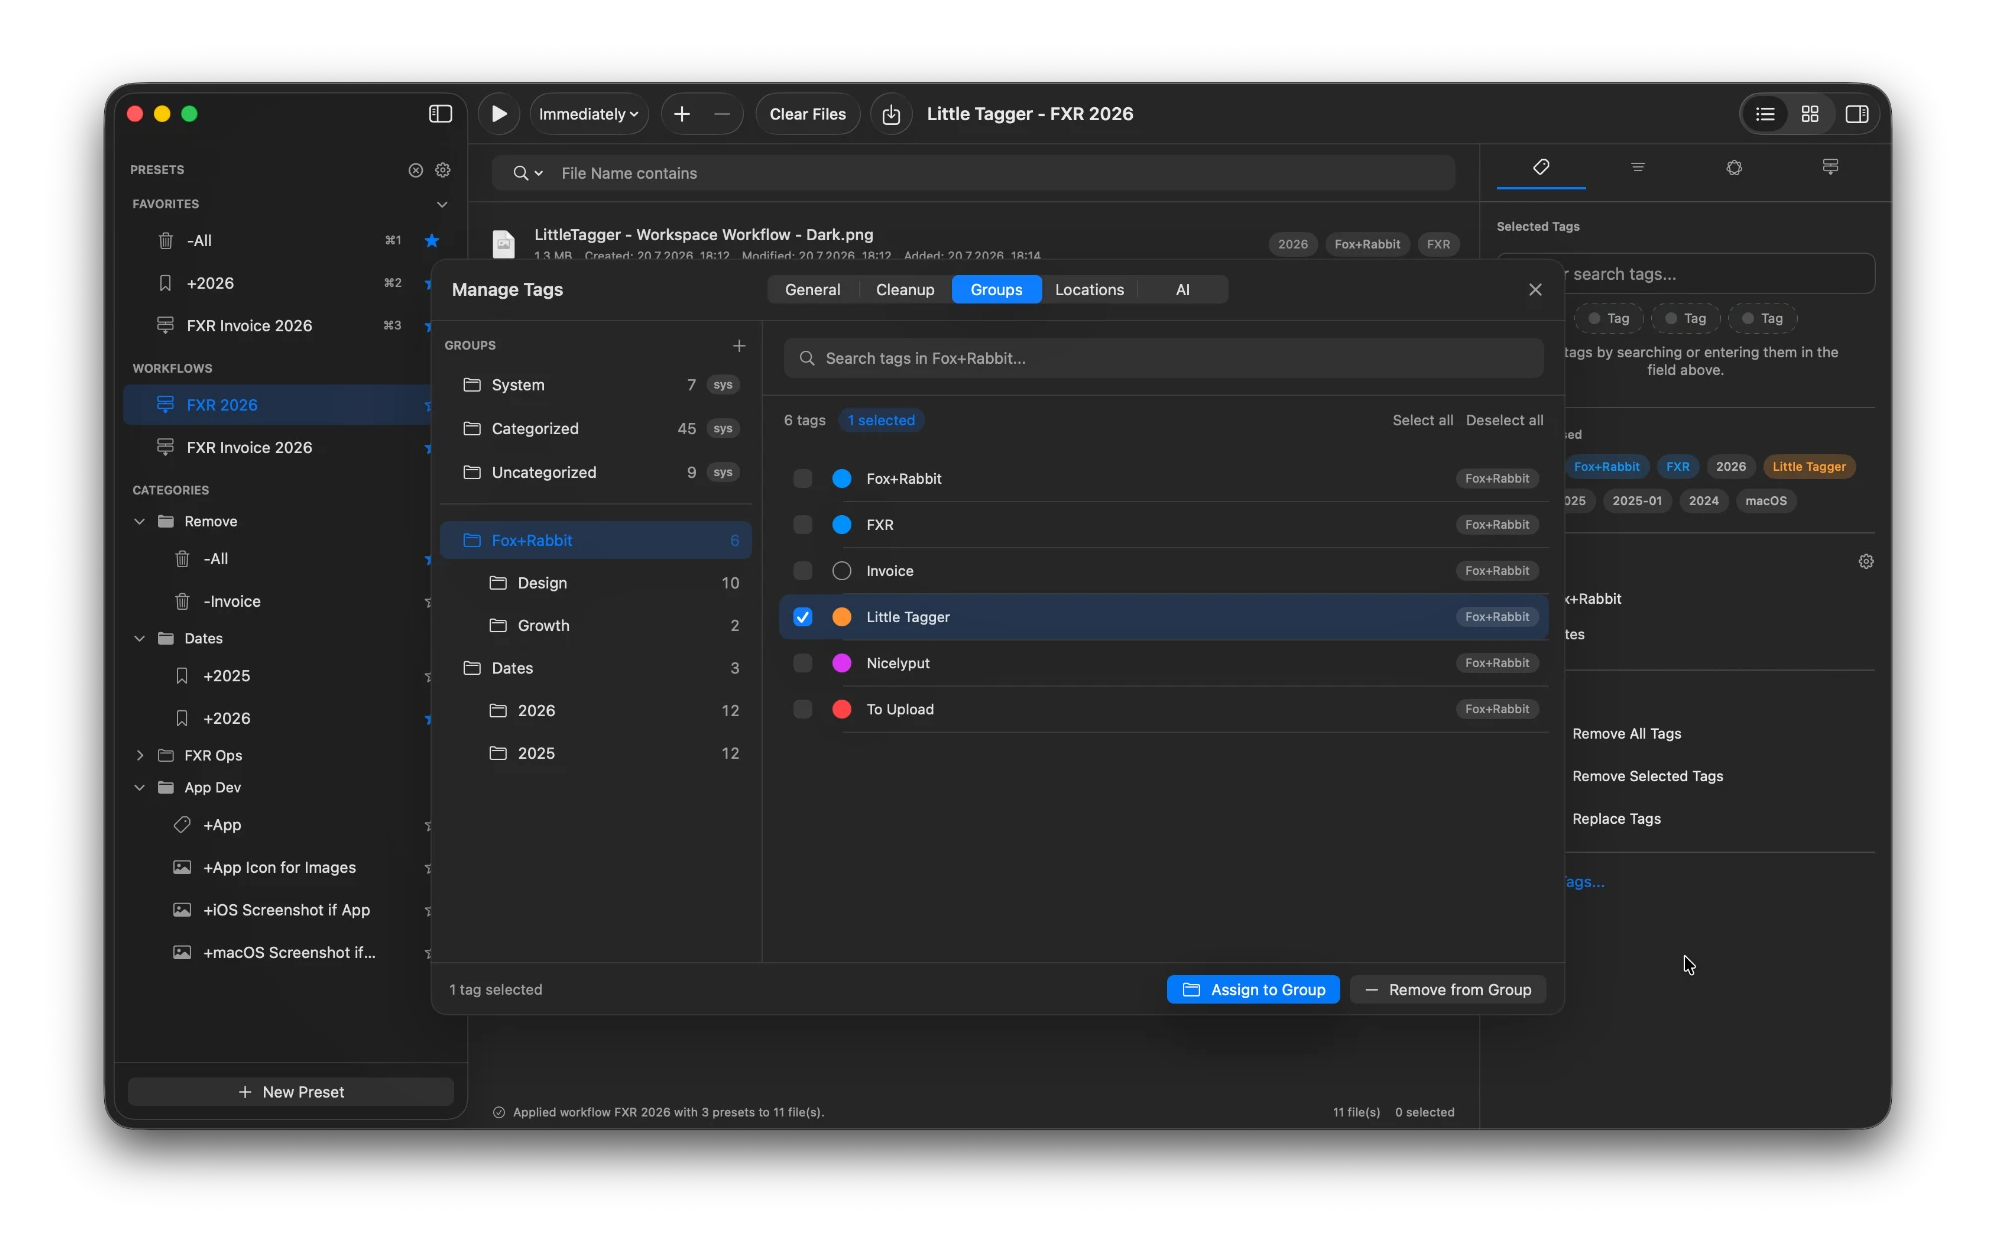Add item with toolbar plus icon
Image resolution: width=1996 pixels, height=1255 pixels.
point(682,114)
